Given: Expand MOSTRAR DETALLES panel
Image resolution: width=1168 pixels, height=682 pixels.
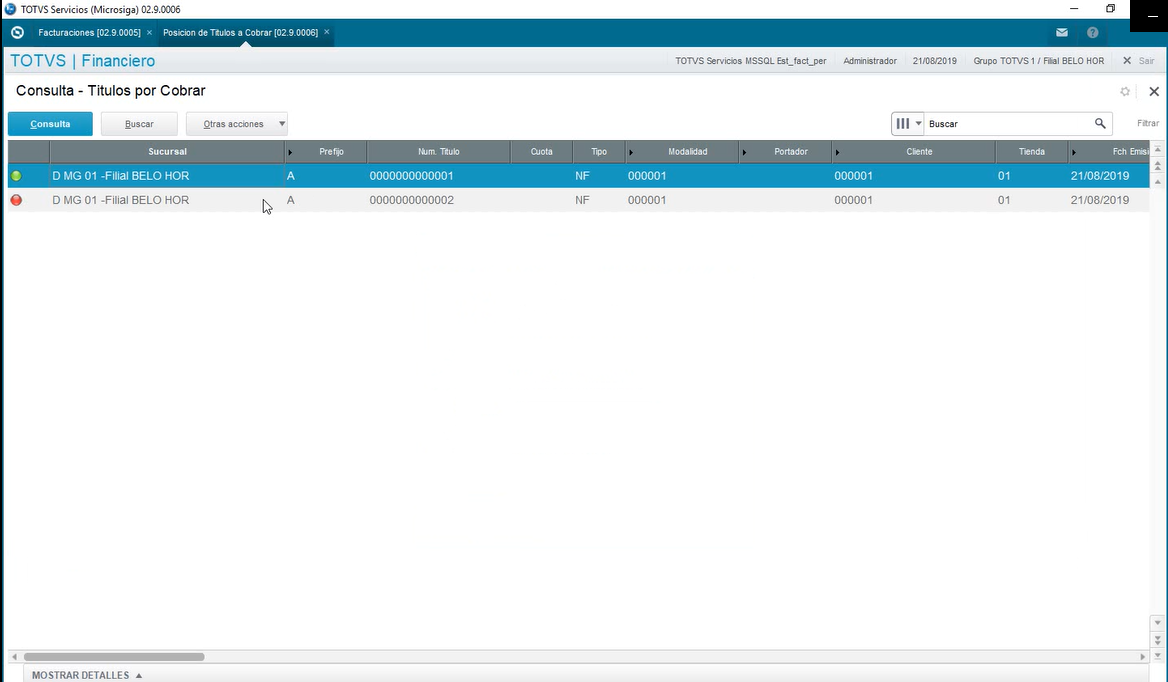Looking at the screenshot, I should coord(86,675).
